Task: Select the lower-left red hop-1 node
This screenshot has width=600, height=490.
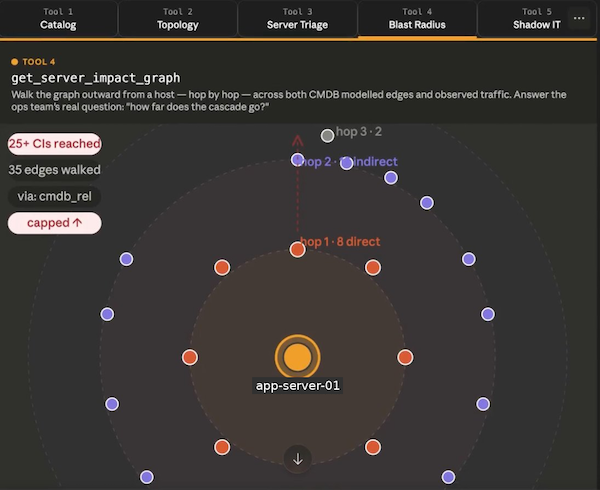Action: 222,447
